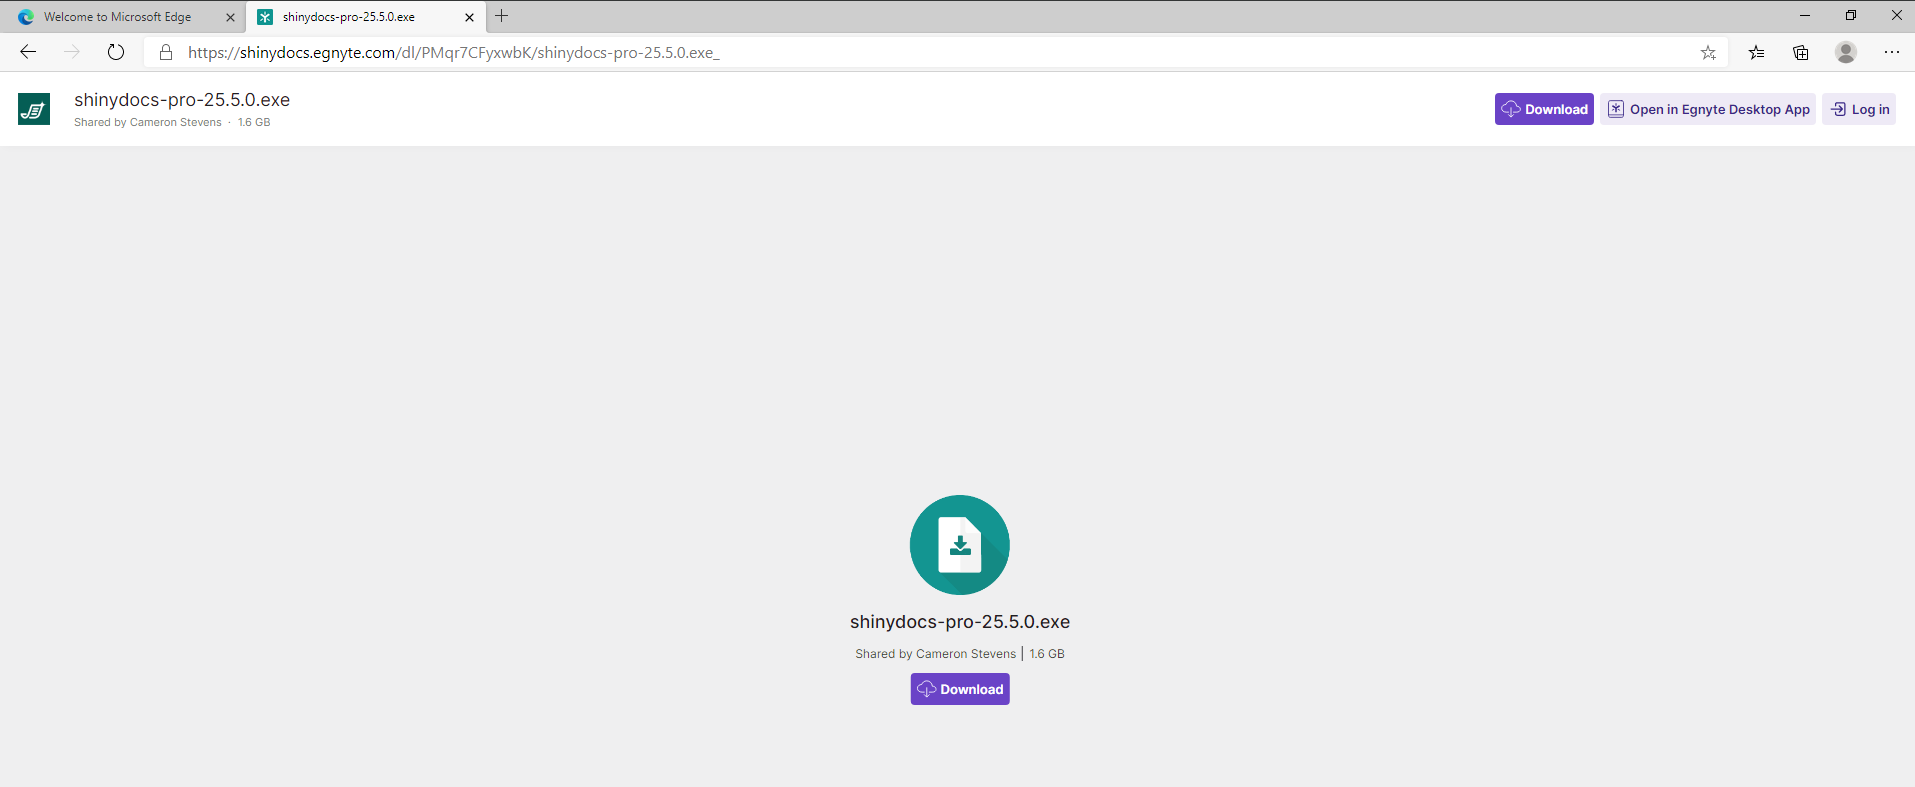Image resolution: width=1915 pixels, height=787 pixels.
Task: Click the Download button in top header
Action: pyautogui.click(x=1544, y=109)
